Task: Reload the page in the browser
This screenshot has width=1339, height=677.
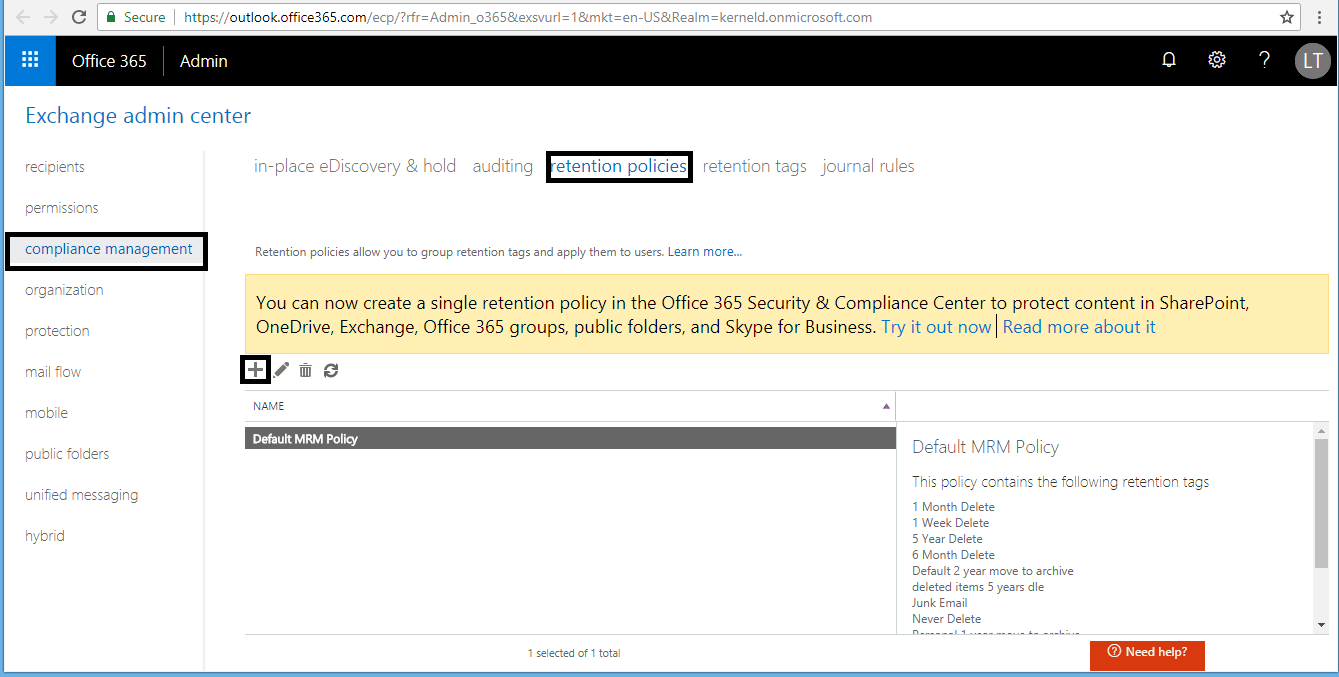Action: tap(81, 17)
